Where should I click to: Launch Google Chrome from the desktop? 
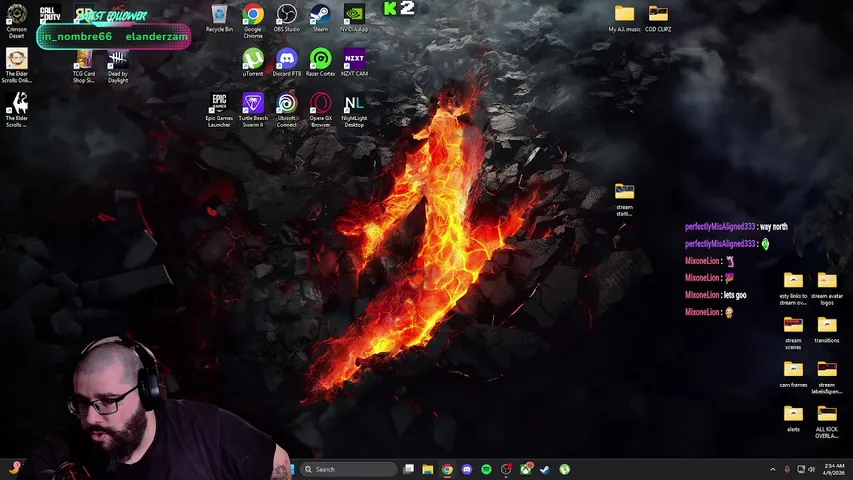tap(253, 21)
